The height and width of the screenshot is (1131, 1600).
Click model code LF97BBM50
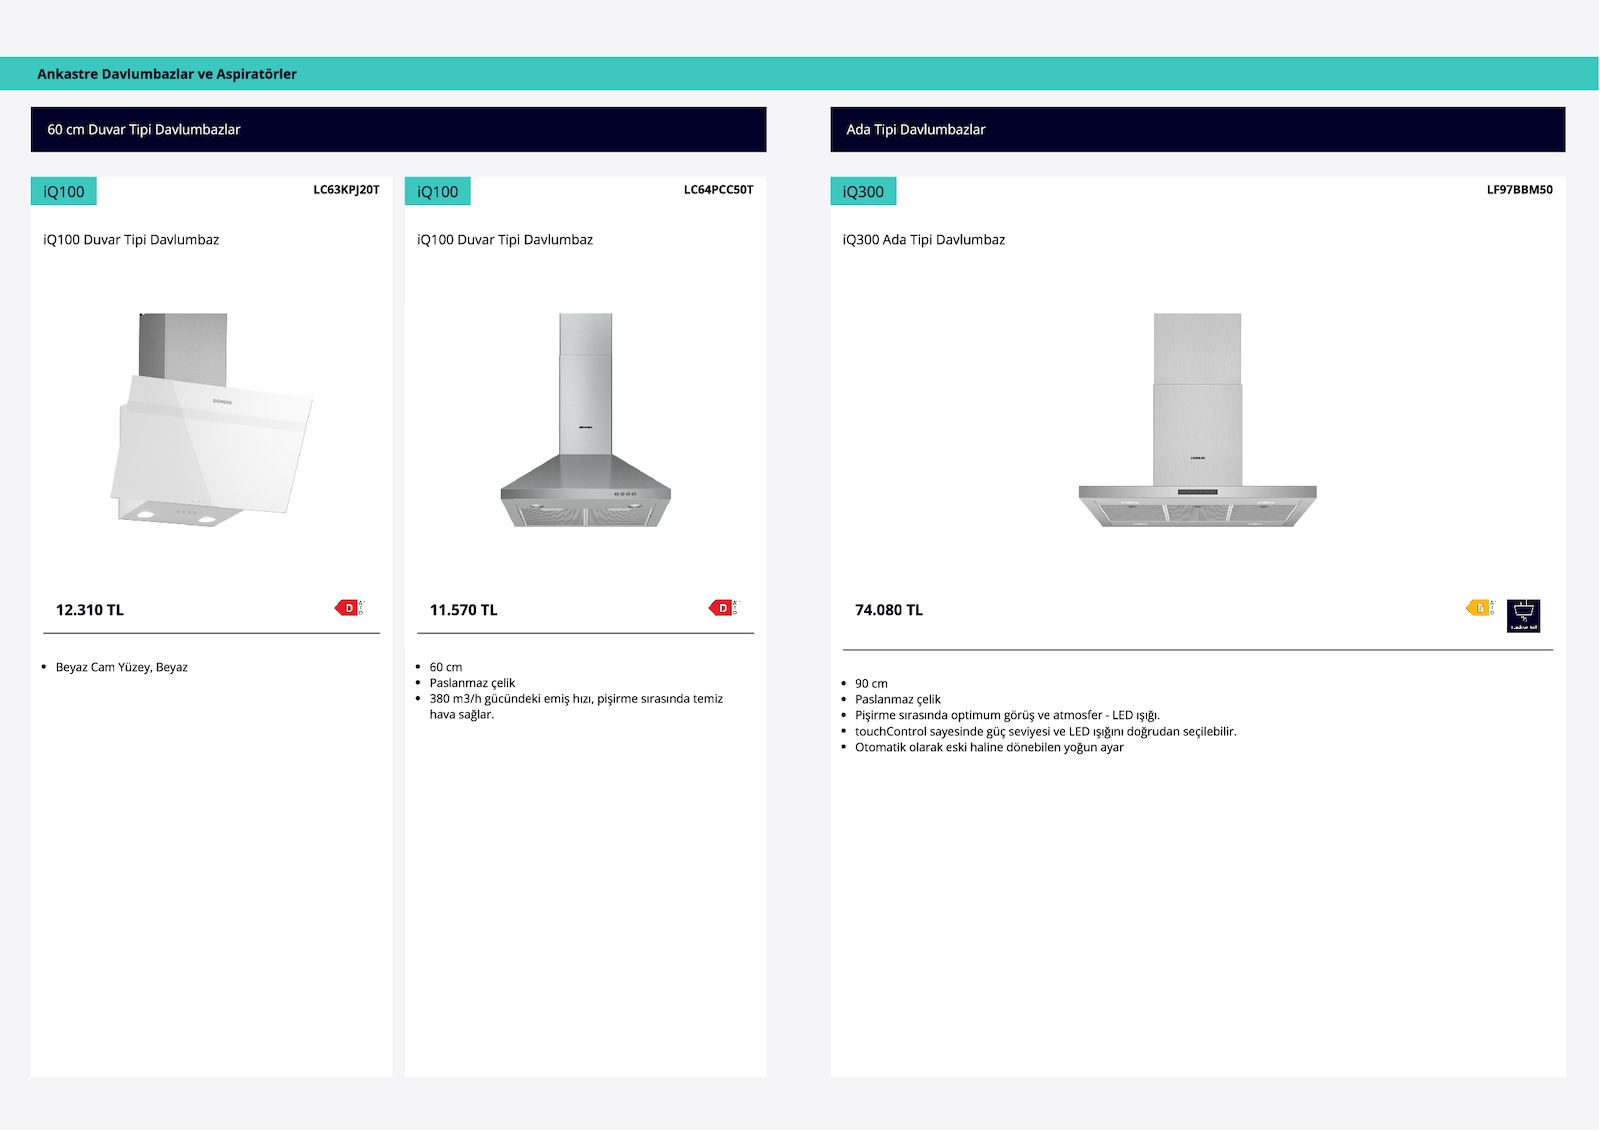tap(1520, 190)
